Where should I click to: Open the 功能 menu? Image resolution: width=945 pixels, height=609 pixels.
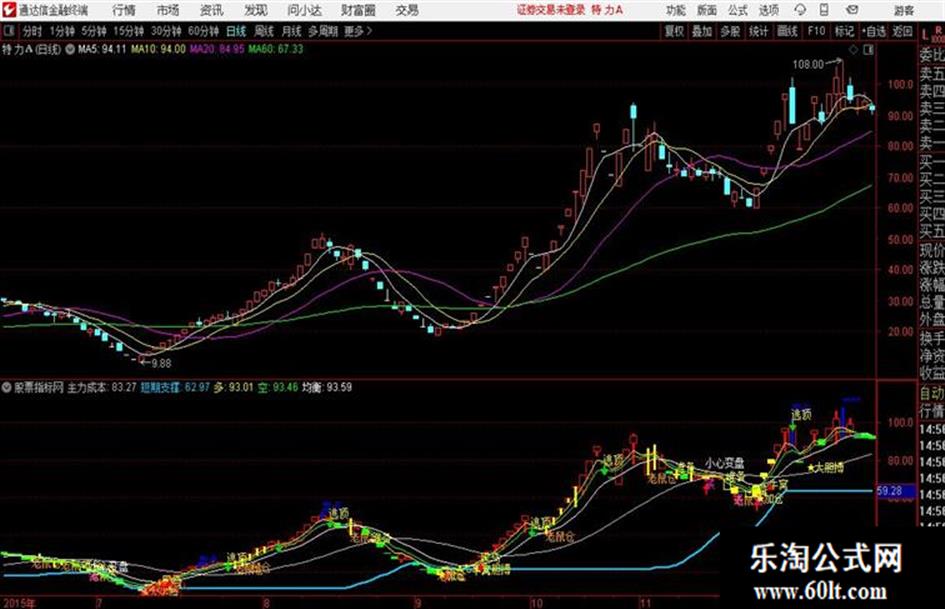[x=676, y=10]
